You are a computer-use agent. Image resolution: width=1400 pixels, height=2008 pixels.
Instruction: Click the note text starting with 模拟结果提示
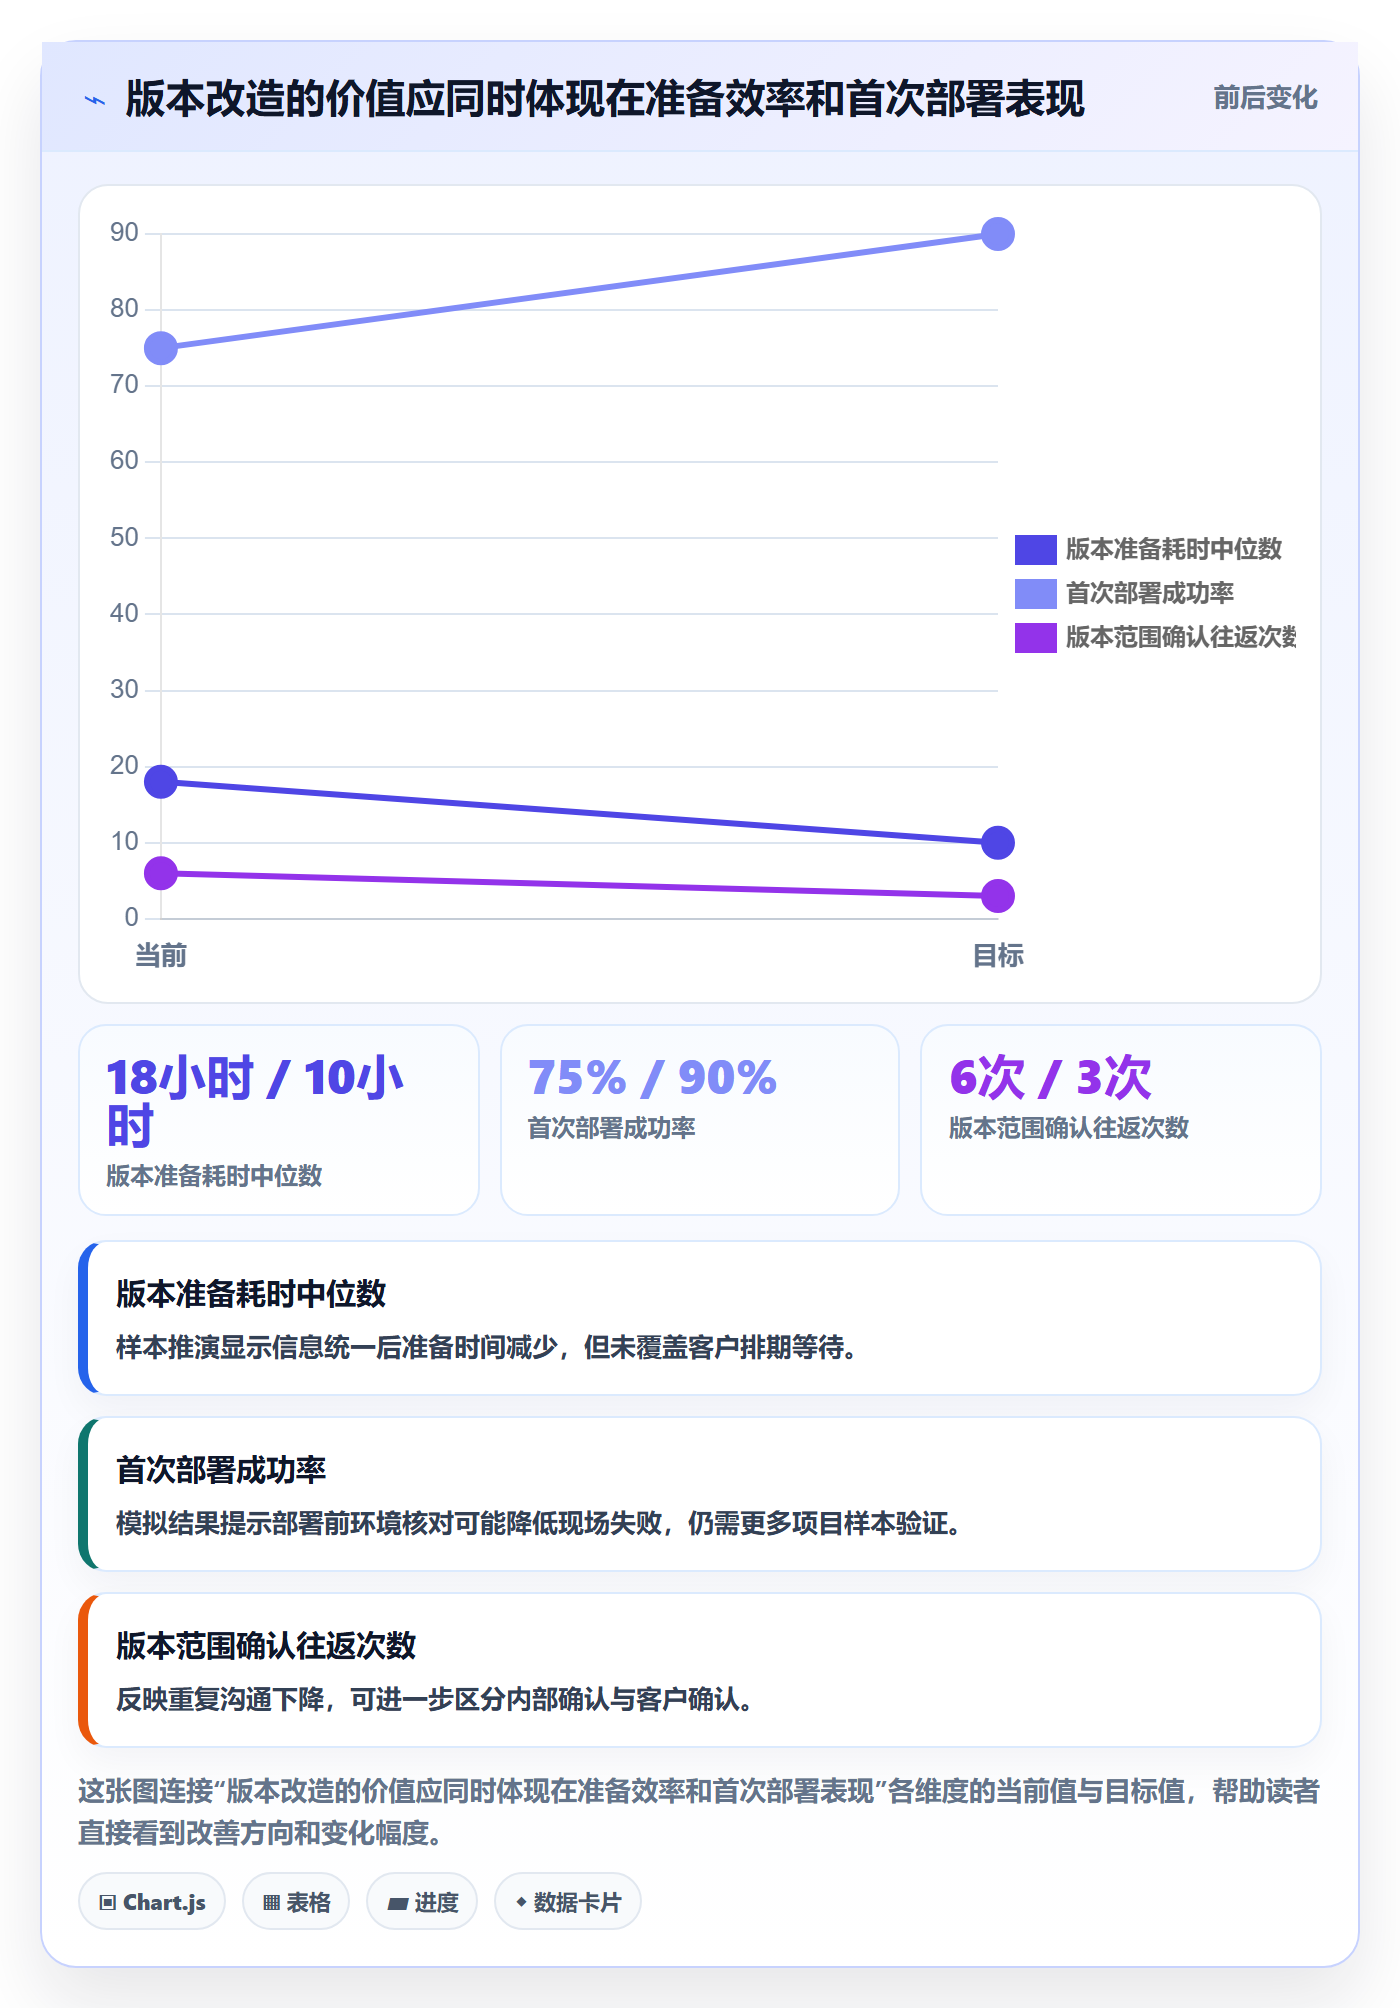coord(539,1524)
